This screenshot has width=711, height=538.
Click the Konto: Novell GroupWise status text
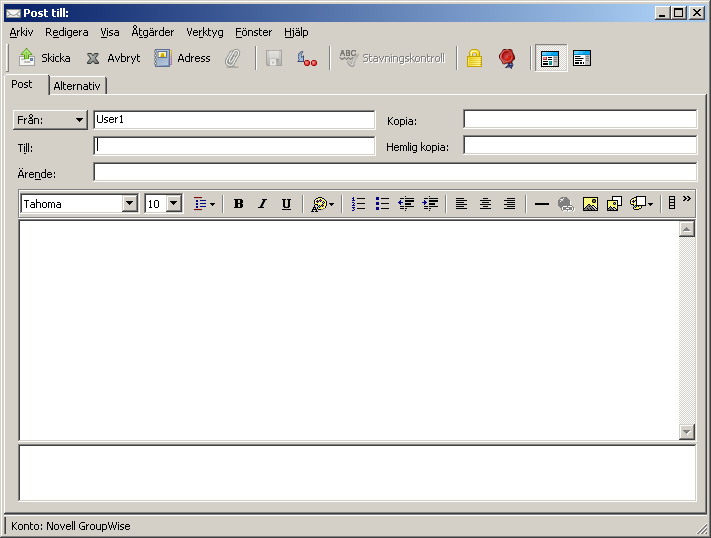(x=71, y=526)
